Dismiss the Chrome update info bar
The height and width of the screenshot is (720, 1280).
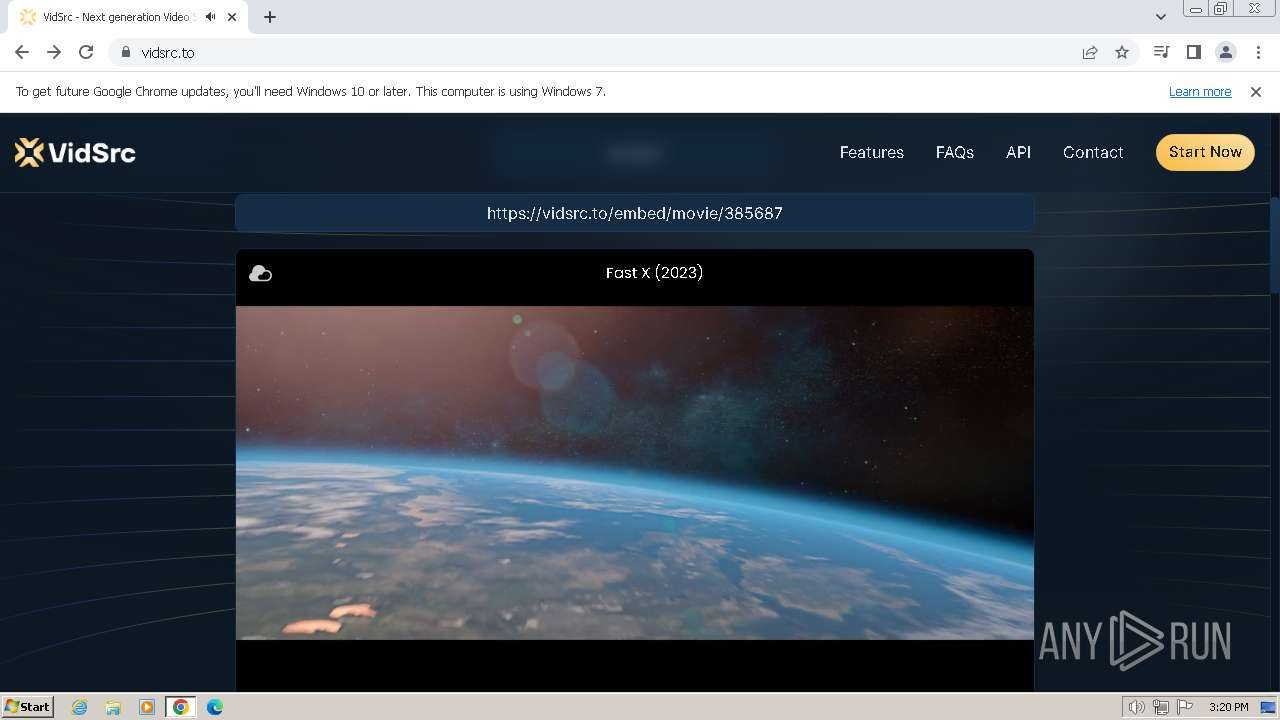click(x=1256, y=91)
